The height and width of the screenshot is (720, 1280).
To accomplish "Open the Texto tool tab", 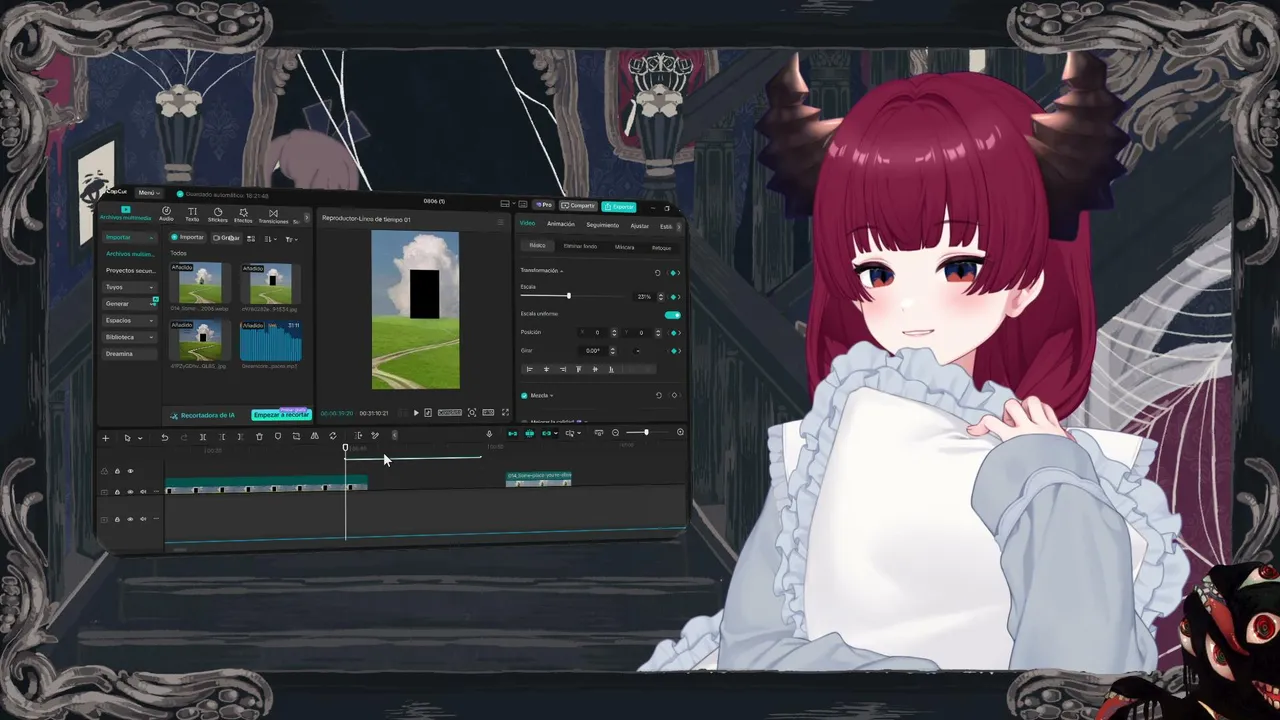I will click(x=192, y=214).
